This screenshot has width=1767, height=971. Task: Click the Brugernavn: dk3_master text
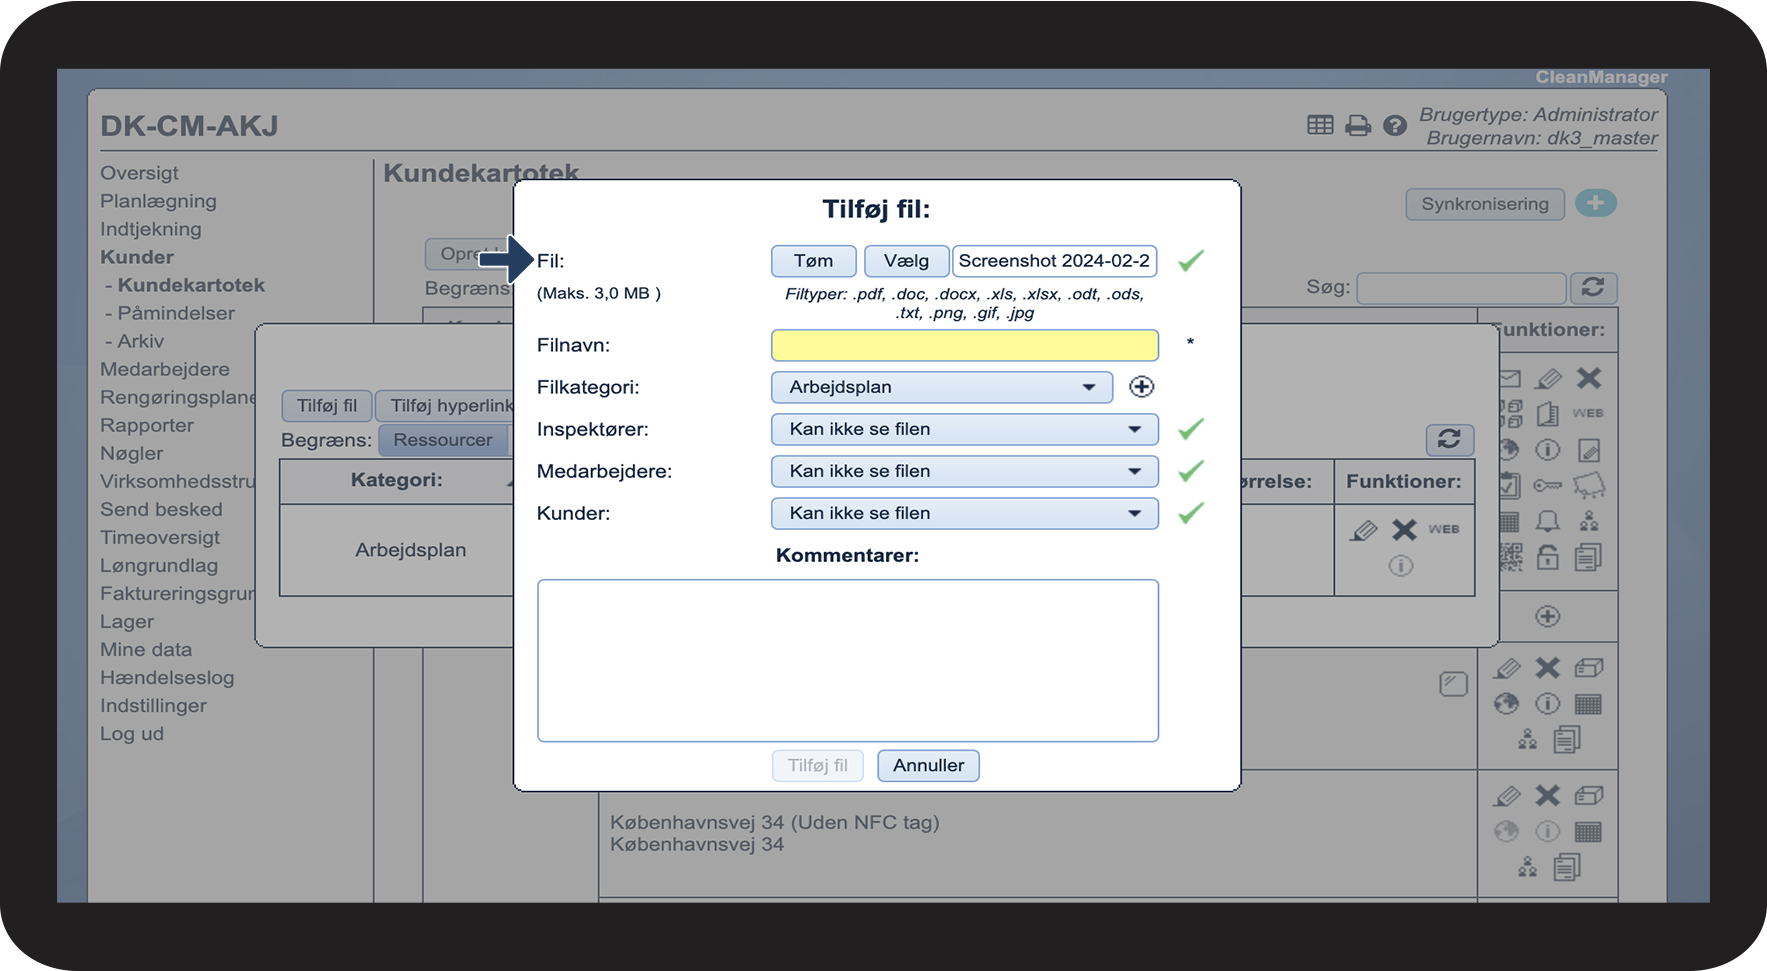pos(1542,138)
